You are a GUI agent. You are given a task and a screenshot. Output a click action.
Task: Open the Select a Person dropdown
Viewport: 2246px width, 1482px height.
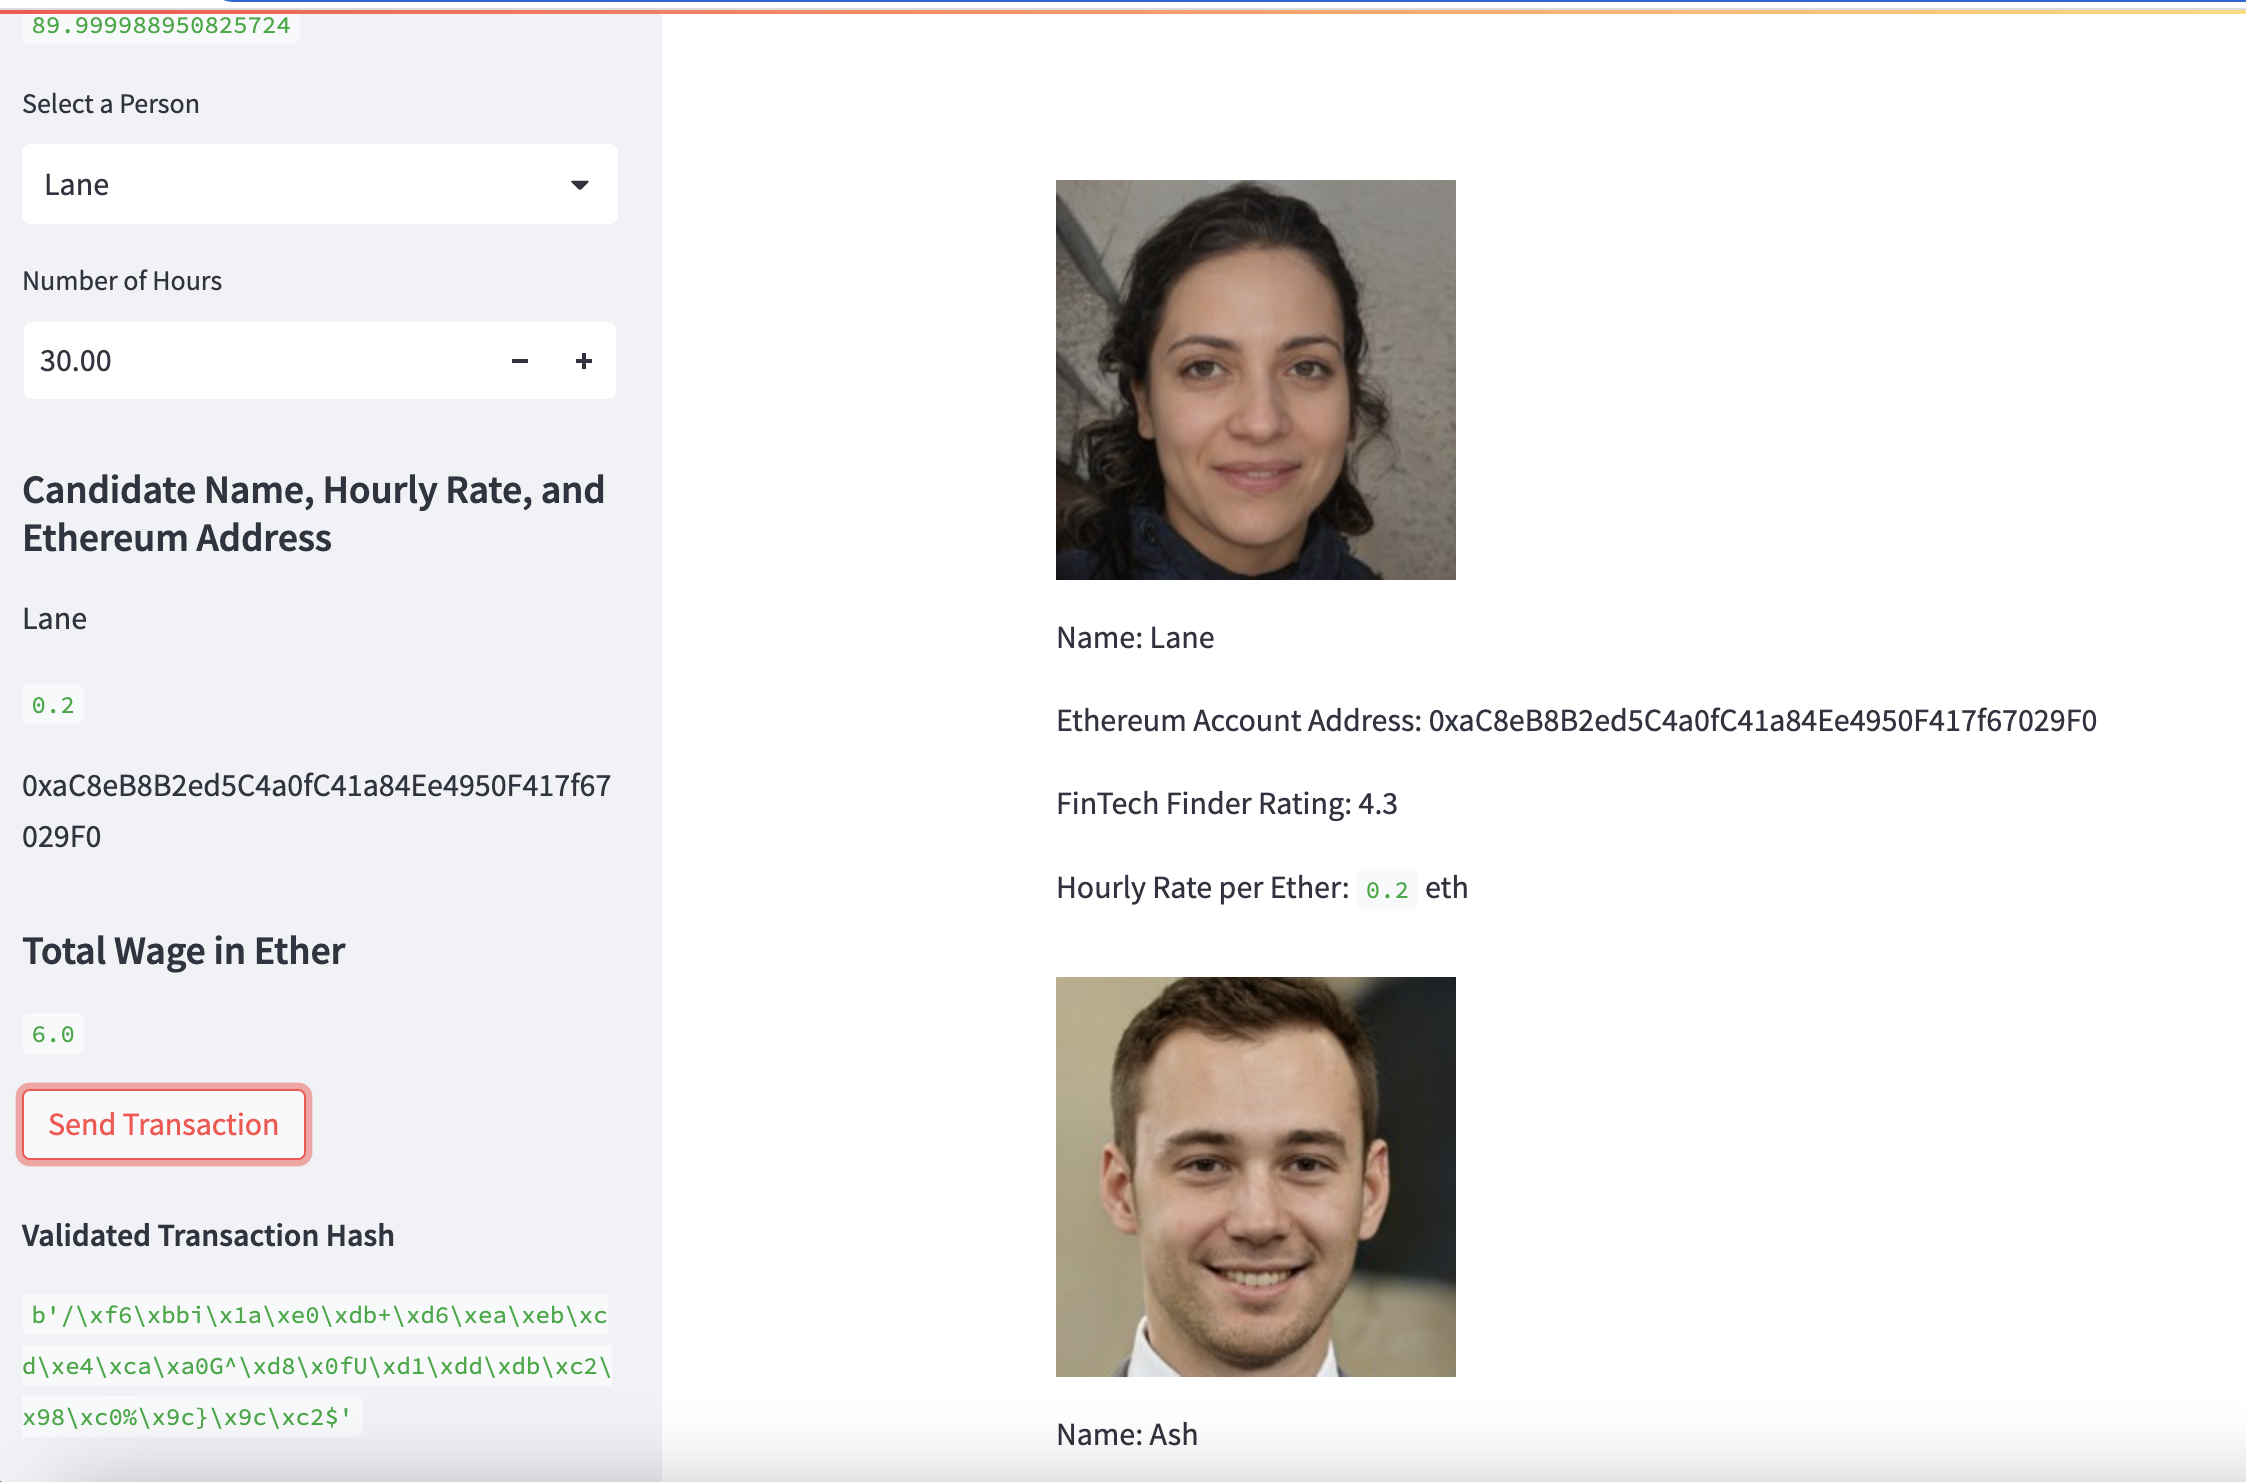coord(318,184)
